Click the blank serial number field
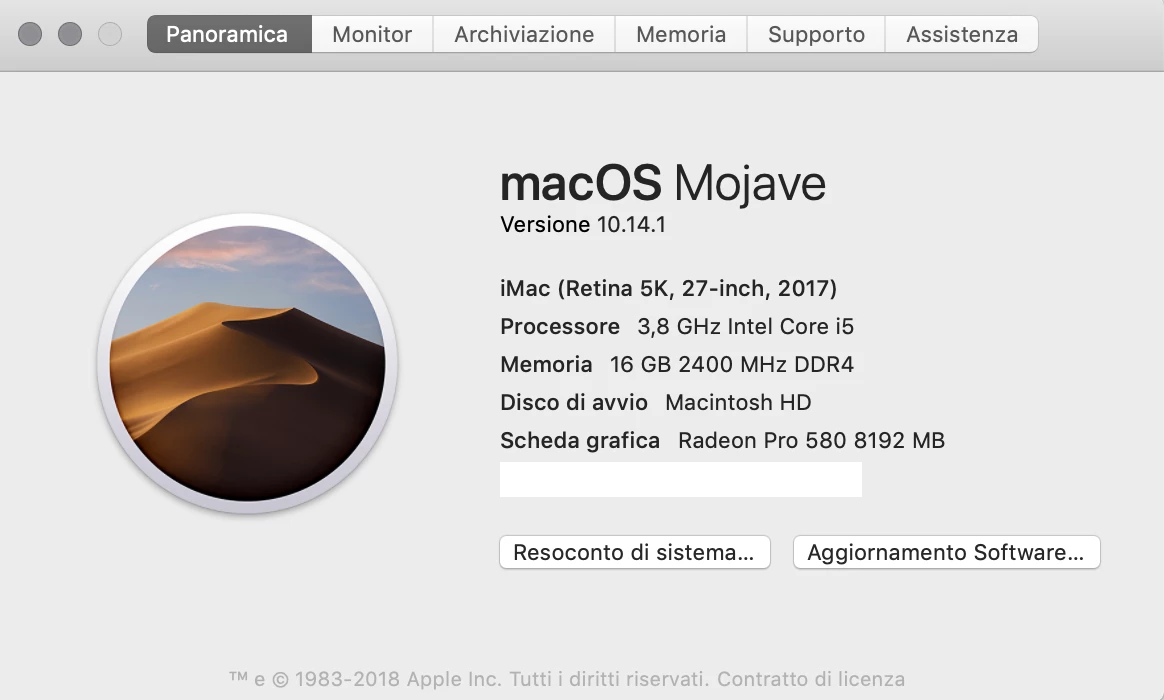This screenshot has height=700, width=1164. (681, 480)
